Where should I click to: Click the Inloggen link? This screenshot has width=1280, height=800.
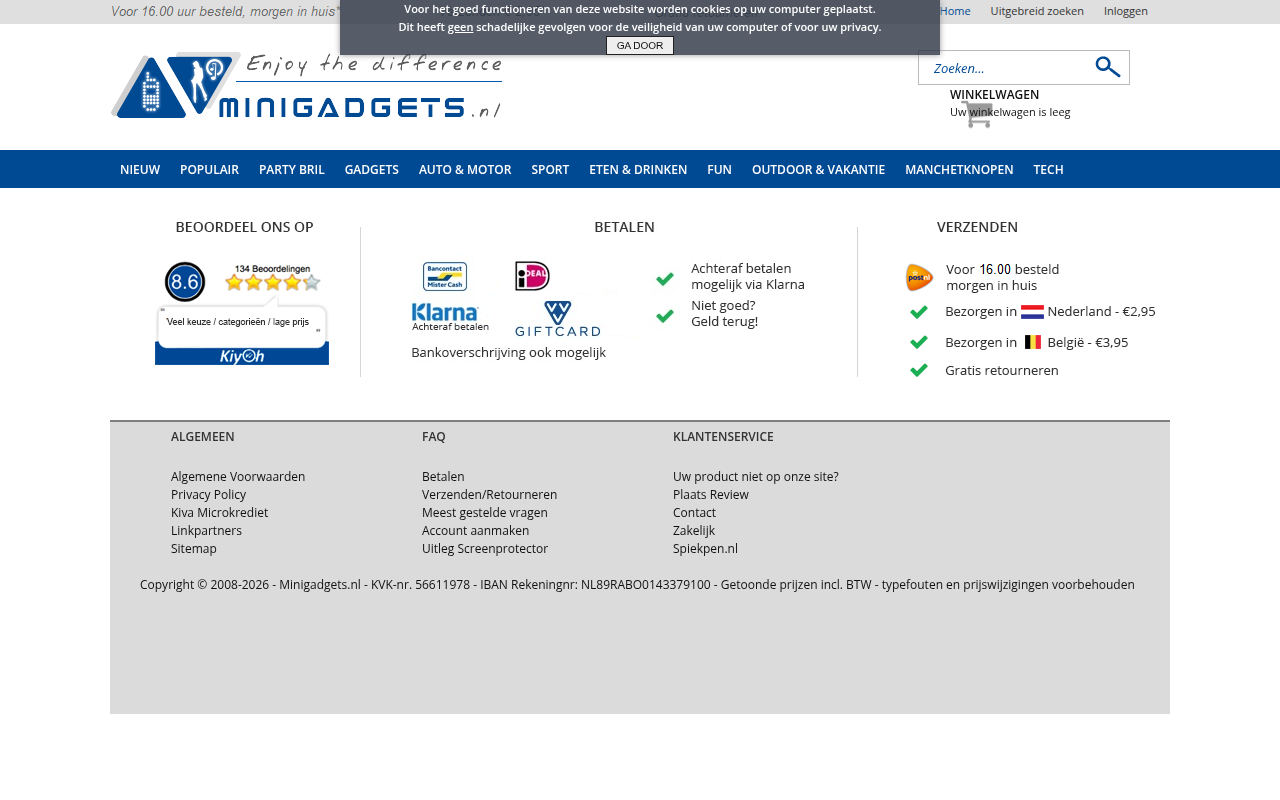1126,11
